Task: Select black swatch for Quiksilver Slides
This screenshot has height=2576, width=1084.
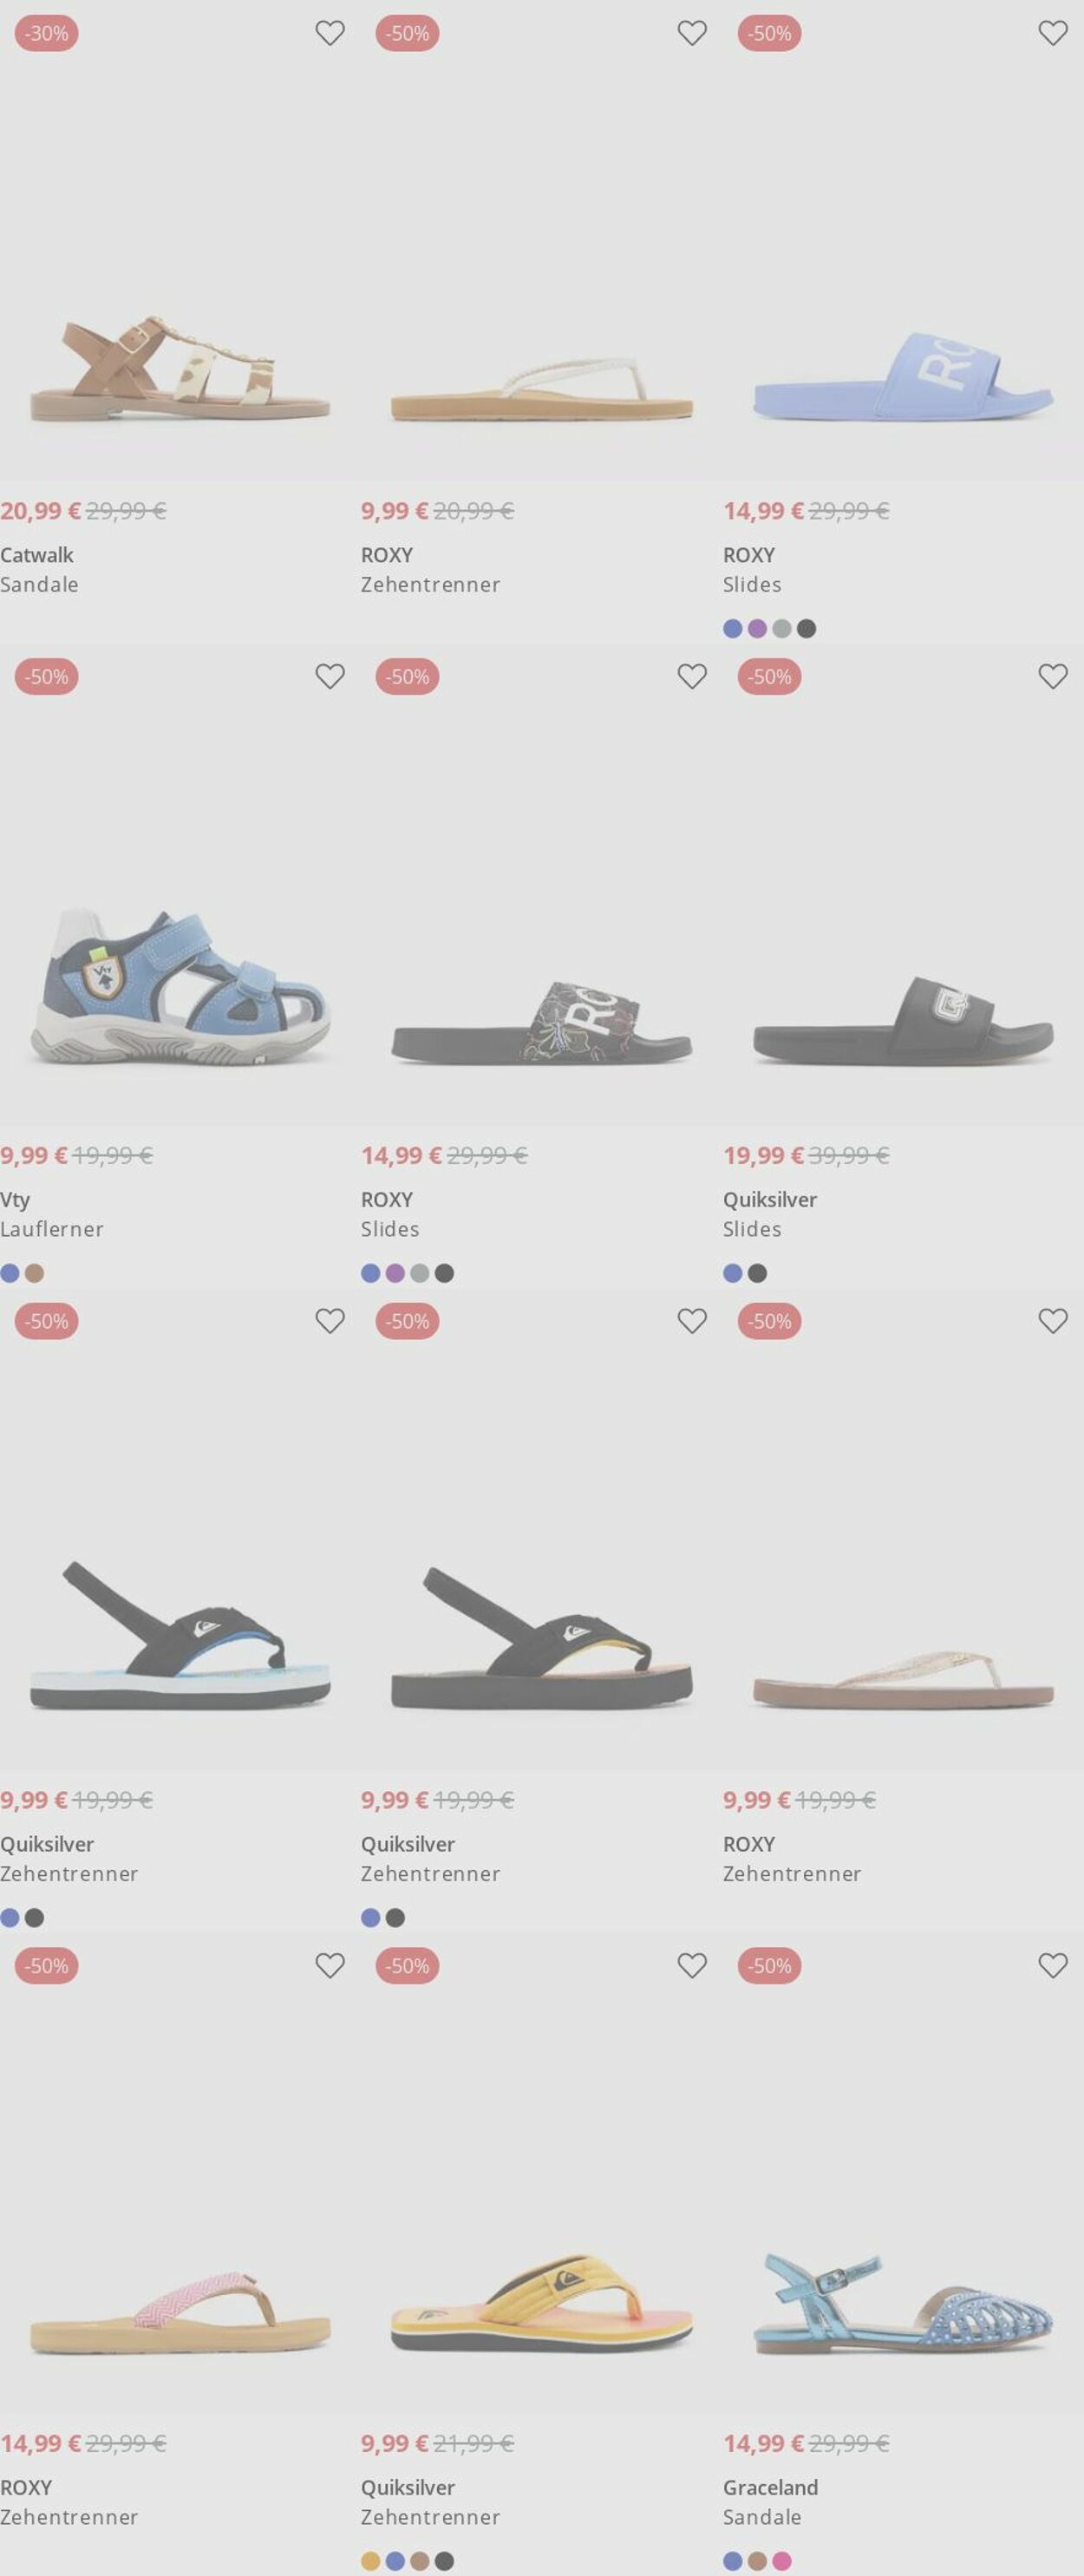Action: 757,1273
